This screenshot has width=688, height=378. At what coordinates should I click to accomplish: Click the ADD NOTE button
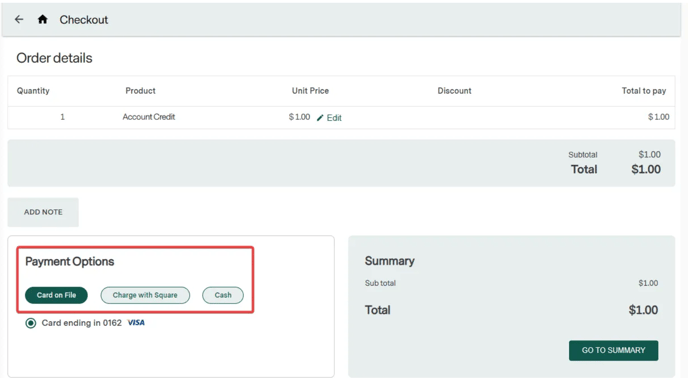43,212
